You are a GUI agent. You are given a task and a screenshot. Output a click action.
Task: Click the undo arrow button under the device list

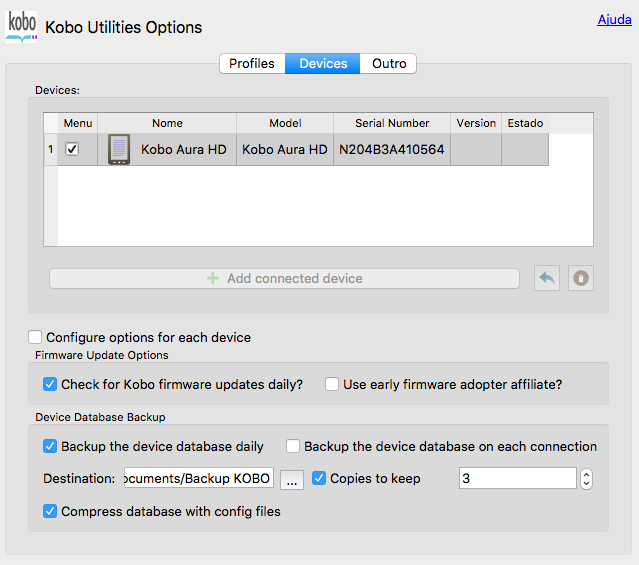(x=547, y=278)
